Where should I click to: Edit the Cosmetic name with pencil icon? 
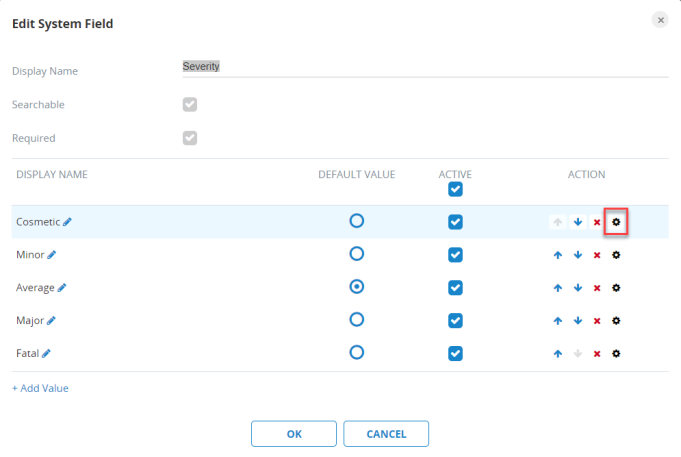(x=68, y=222)
